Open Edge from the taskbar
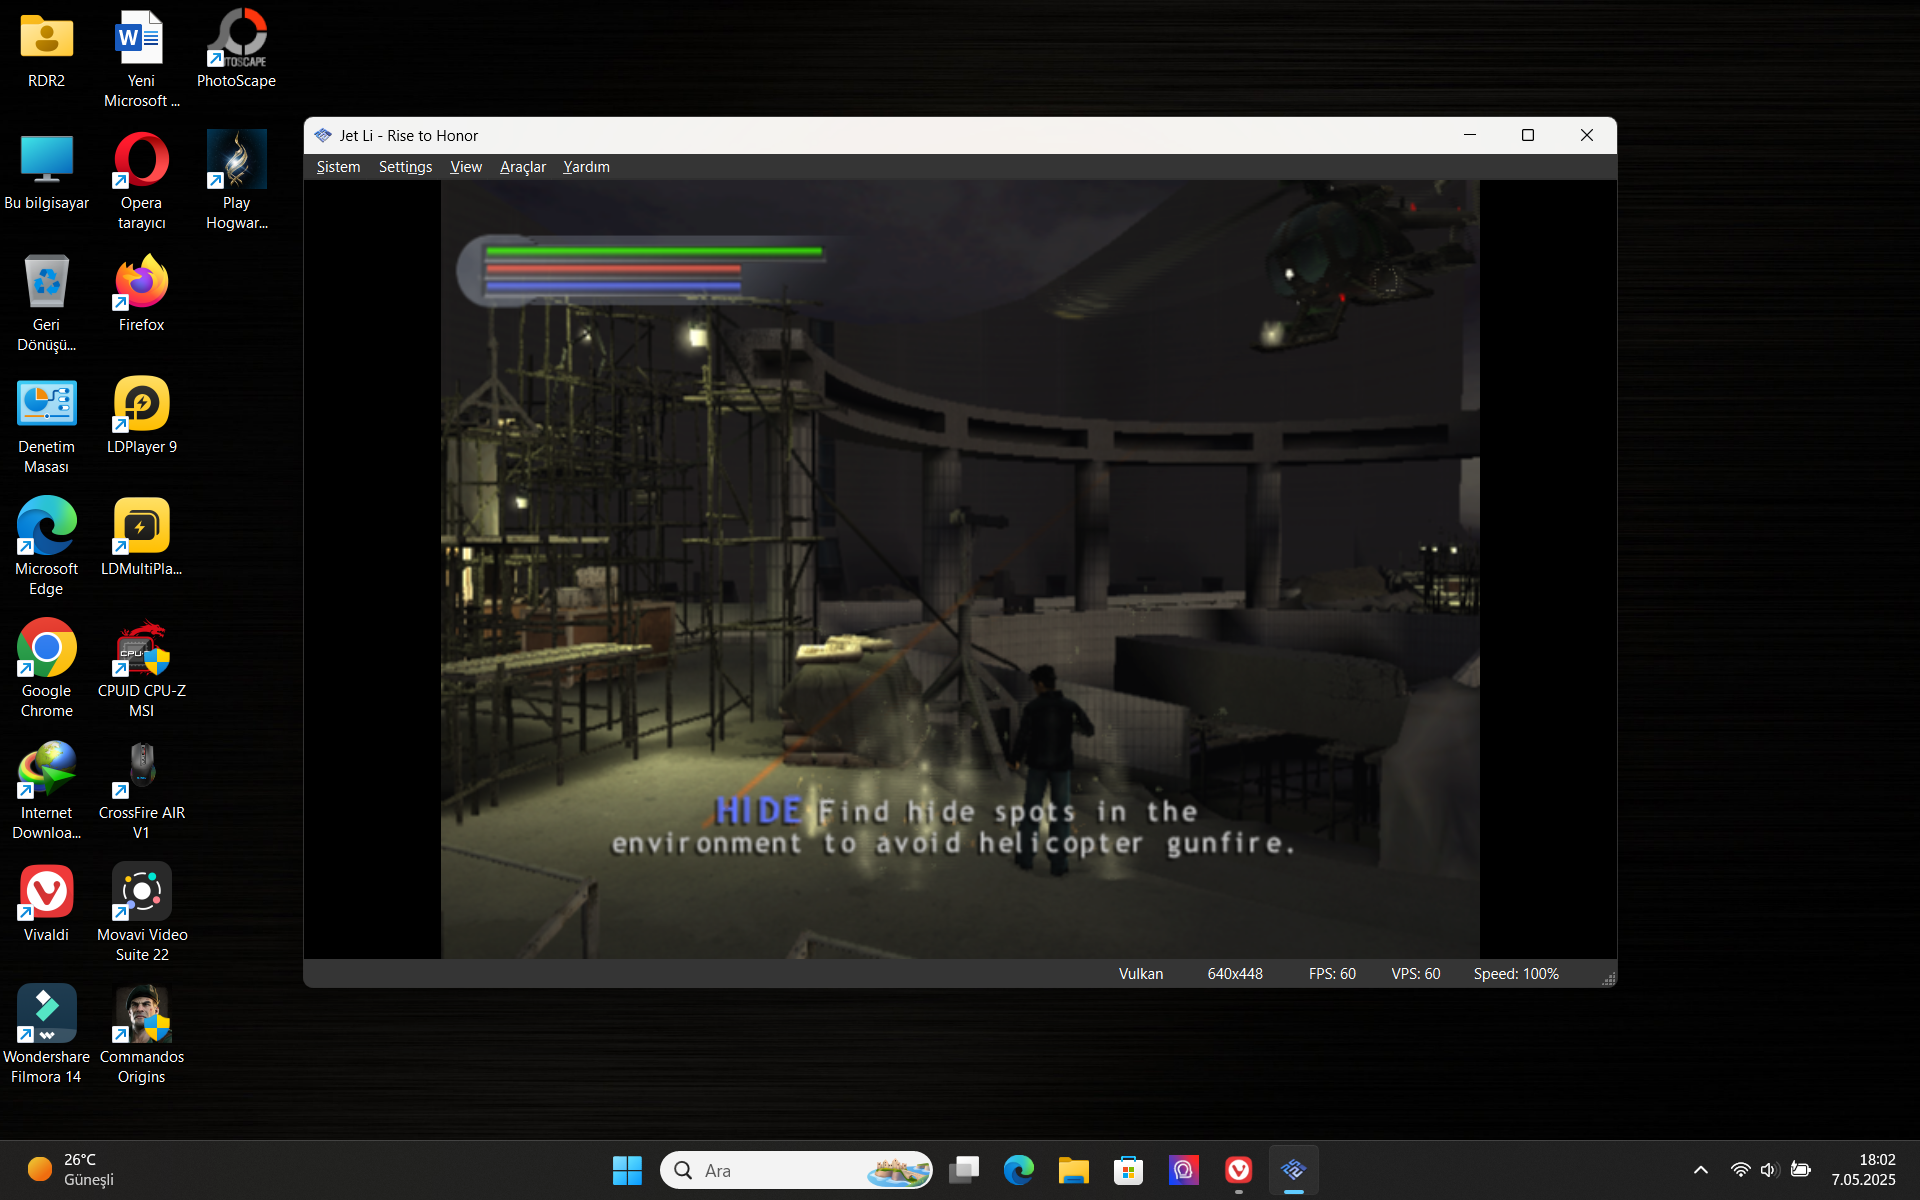This screenshot has width=1920, height=1200. coord(1019,1170)
